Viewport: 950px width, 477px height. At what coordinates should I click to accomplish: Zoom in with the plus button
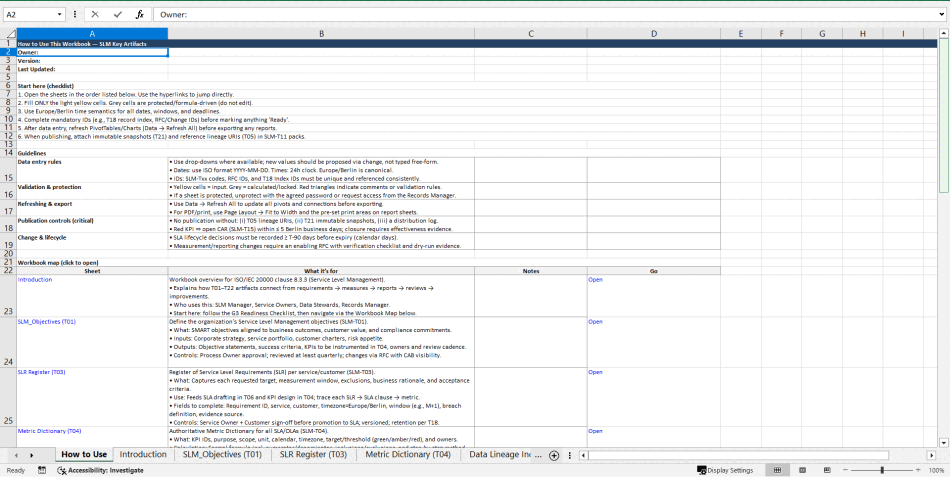(918, 470)
